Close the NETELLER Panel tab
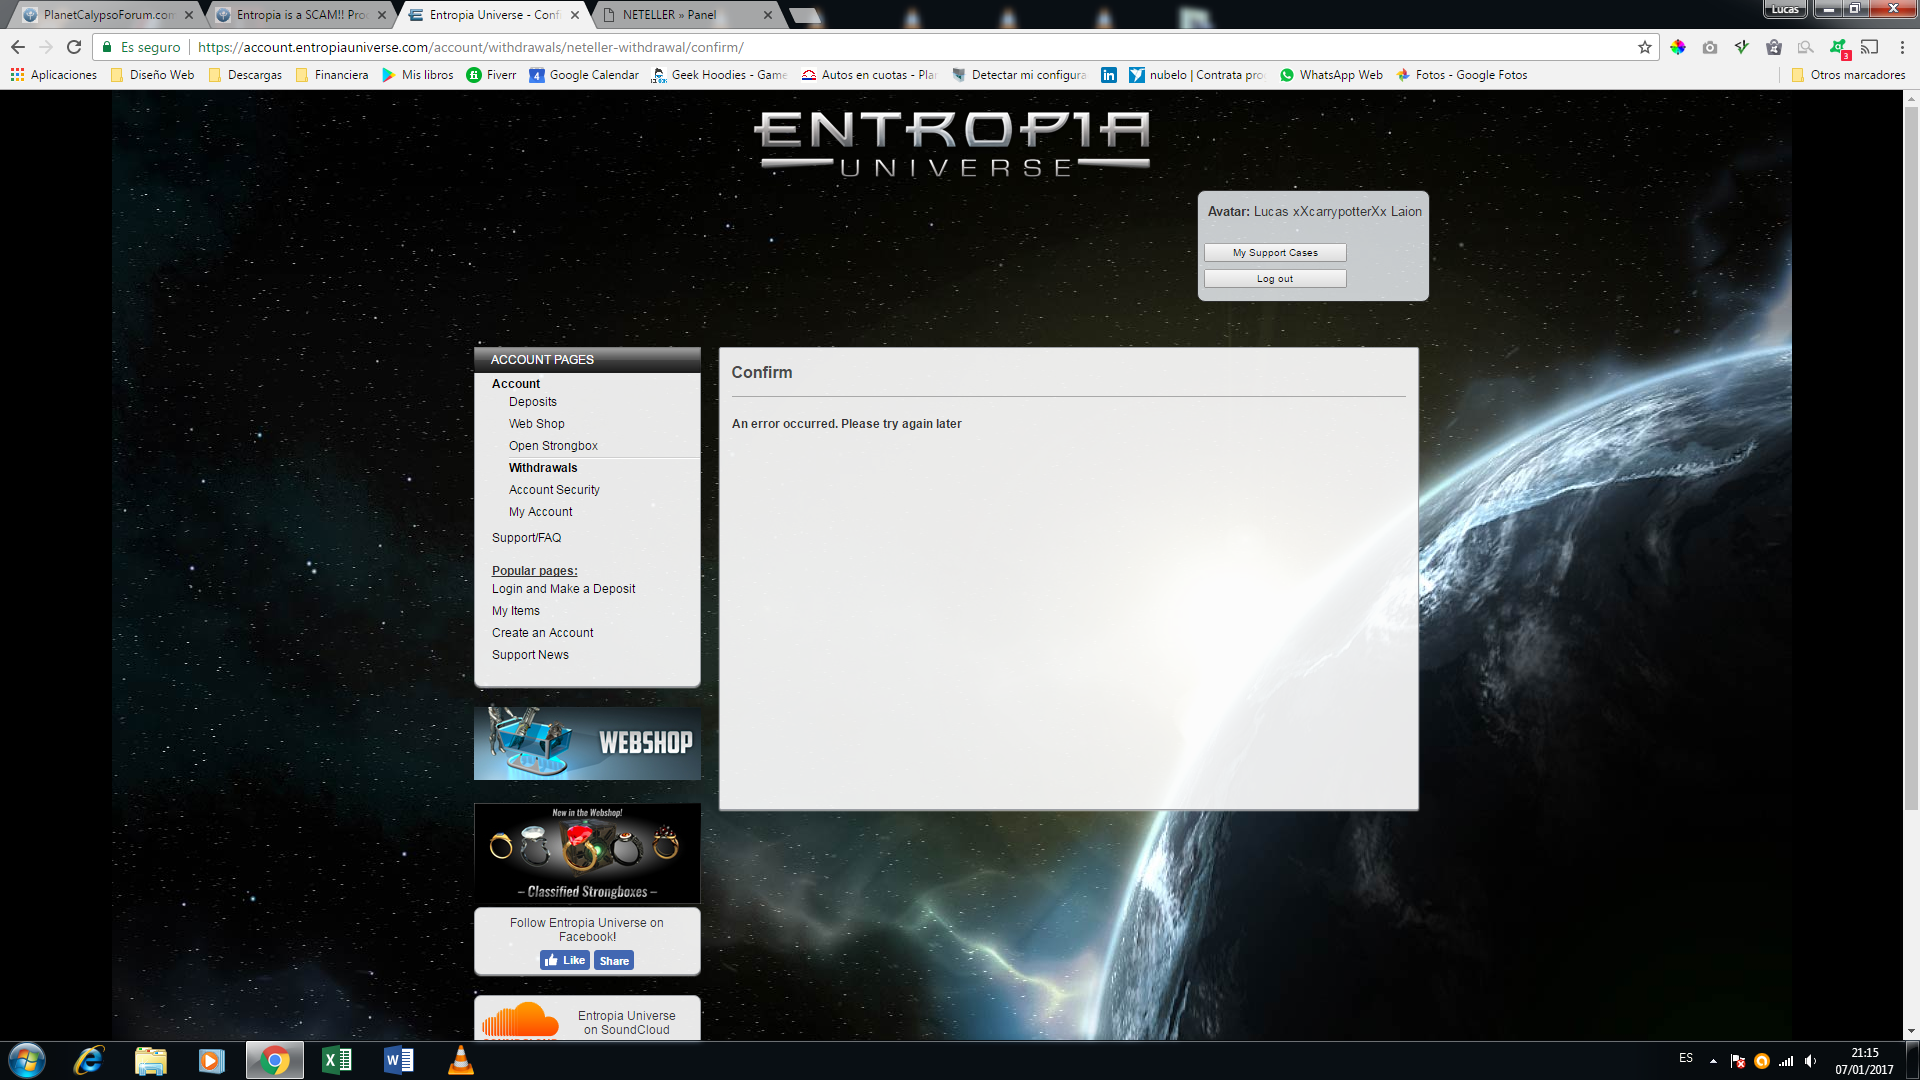The height and width of the screenshot is (1080, 1920). pos(768,15)
